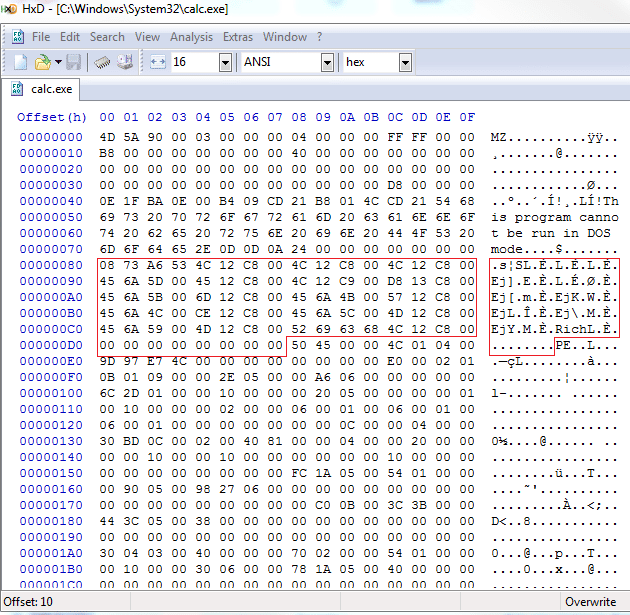Click inside the bytes per row field showing 16
Screen dimensions: 630x615
pos(195,62)
